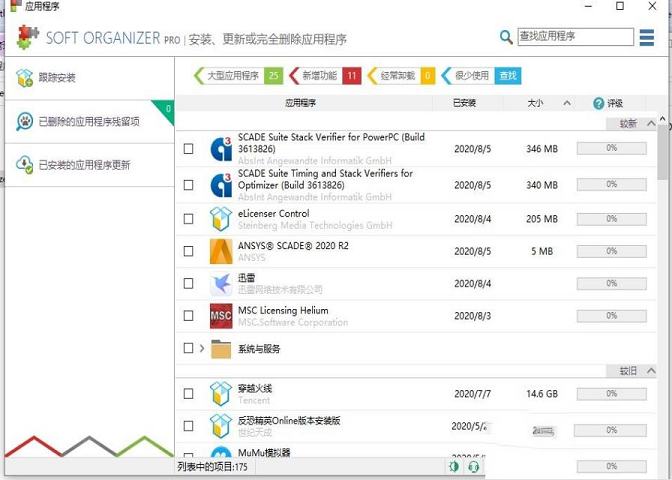
Task: Select 跟踪安装 in the sidebar
Action: (57, 78)
